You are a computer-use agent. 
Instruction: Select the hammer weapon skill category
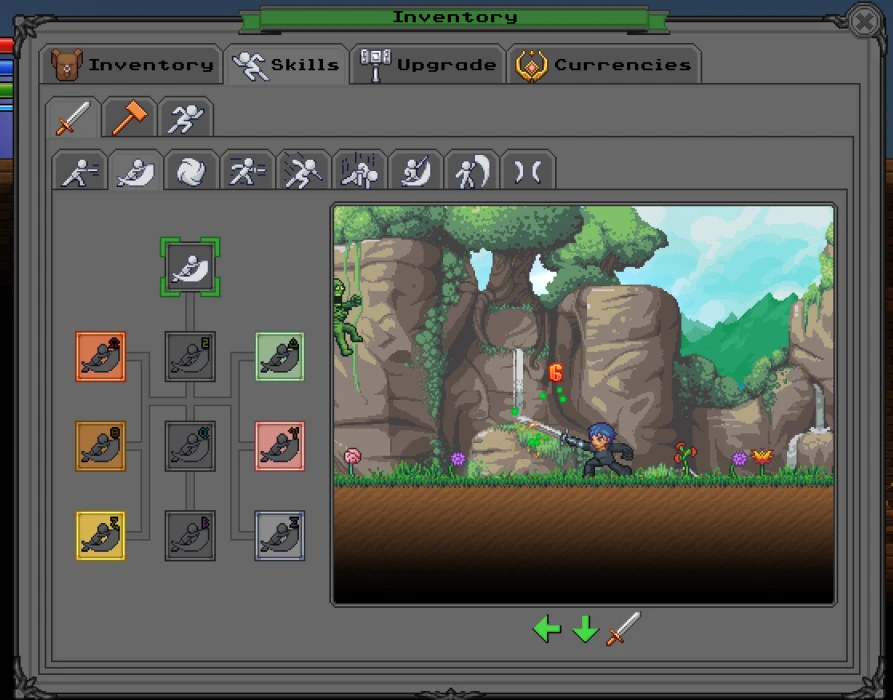(129, 118)
